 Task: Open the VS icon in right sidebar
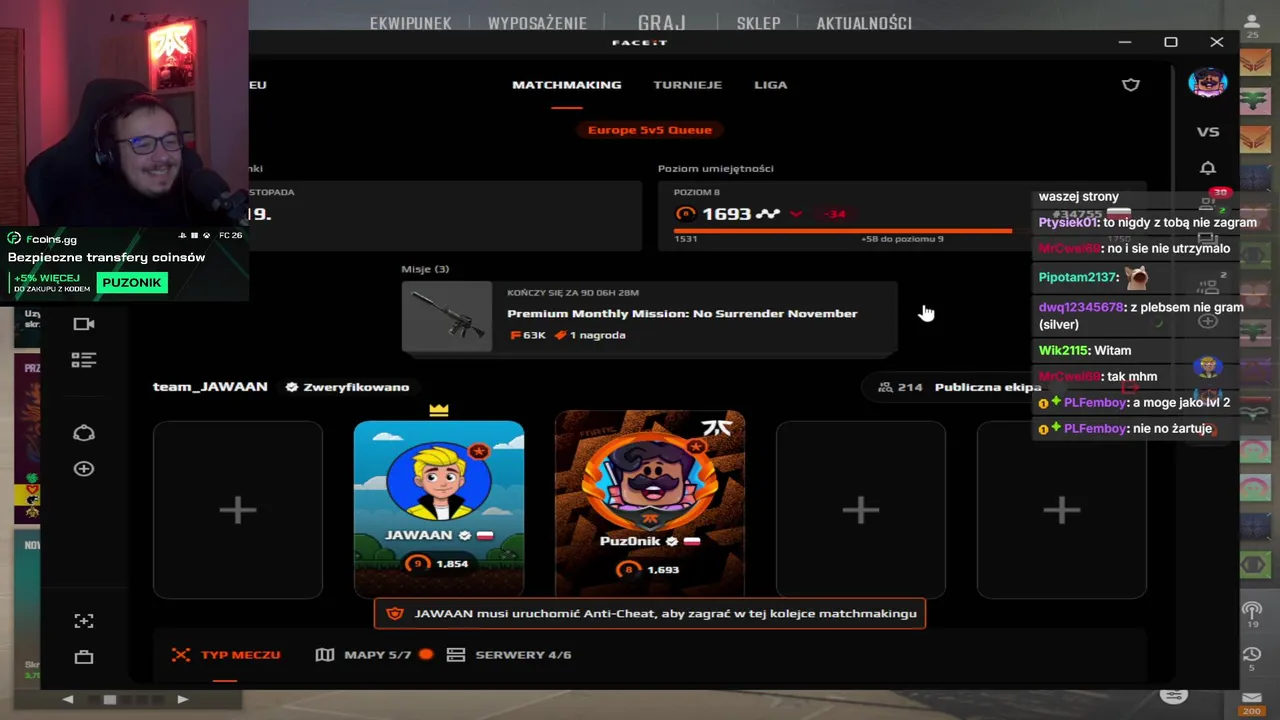1208,132
